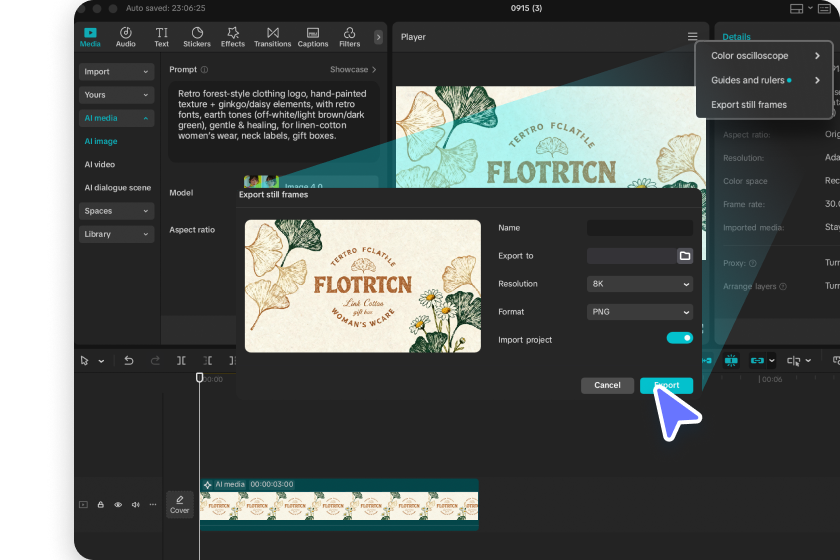Viewport: 840px width, 560px height.
Task: Open the Format PNG dropdown
Action: tap(640, 312)
